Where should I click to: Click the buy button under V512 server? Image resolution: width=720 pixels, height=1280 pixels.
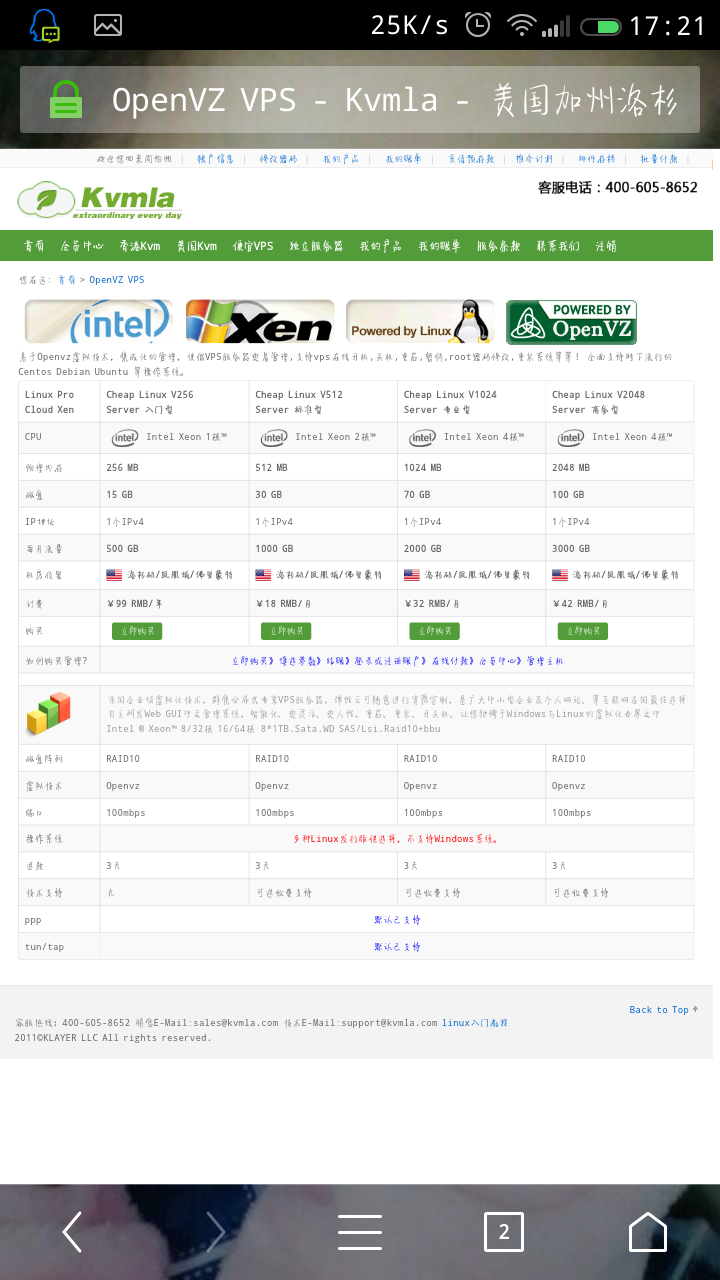pyautogui.click(x=286, y=631)
